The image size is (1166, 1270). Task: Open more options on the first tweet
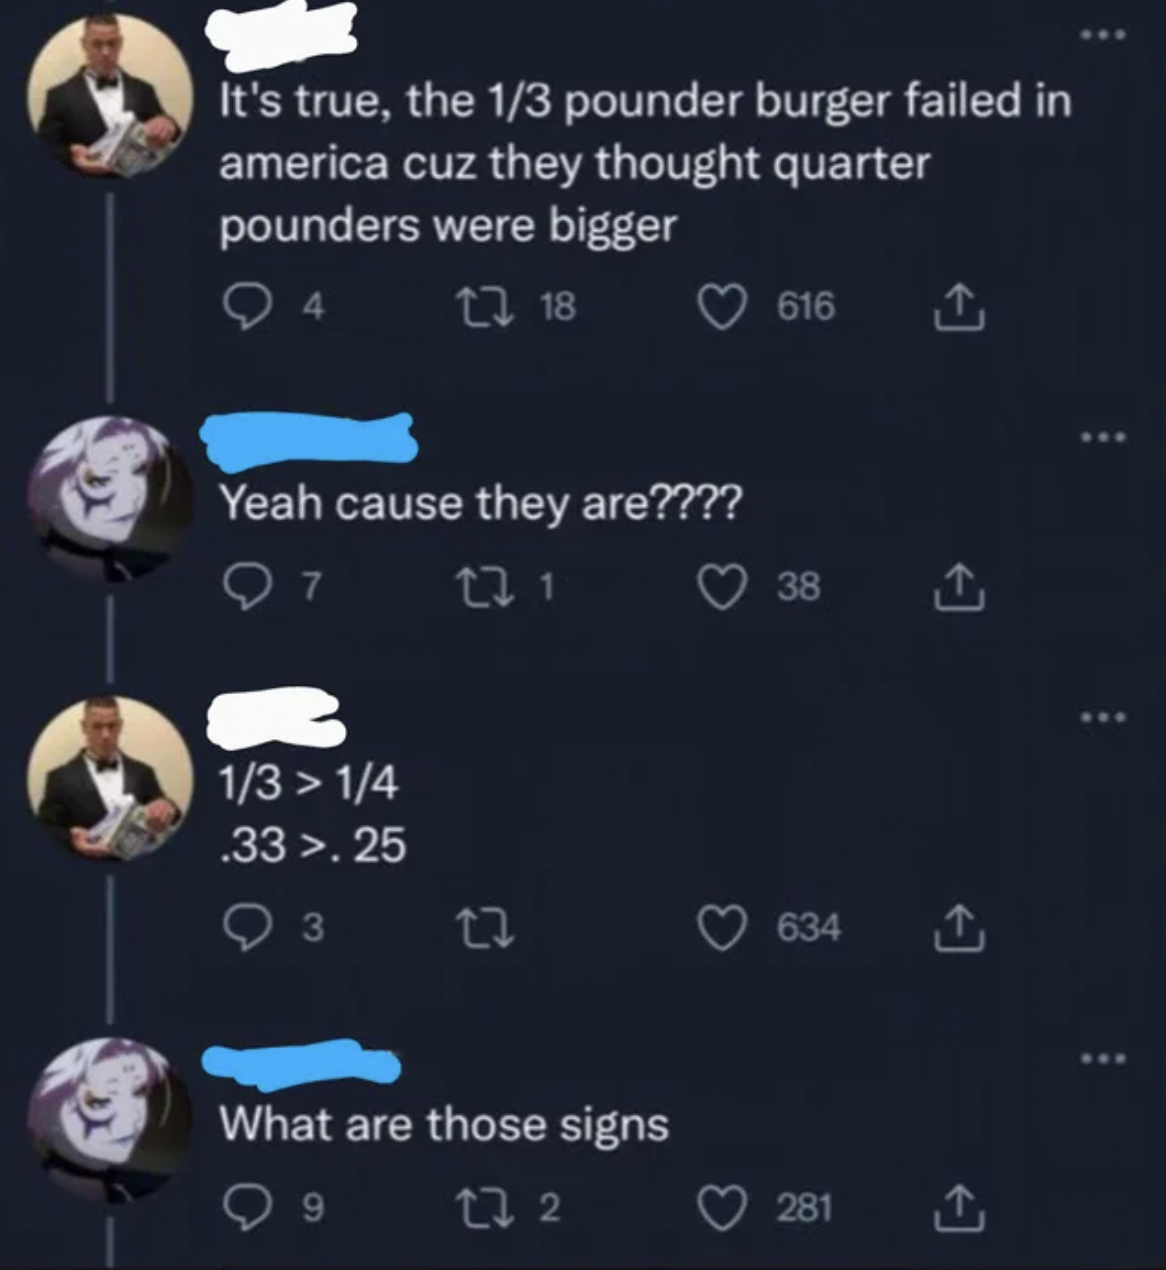click(x=1103, y=35)
